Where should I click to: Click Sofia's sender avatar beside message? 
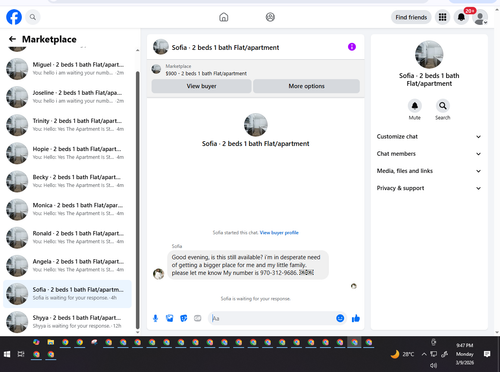158,274
